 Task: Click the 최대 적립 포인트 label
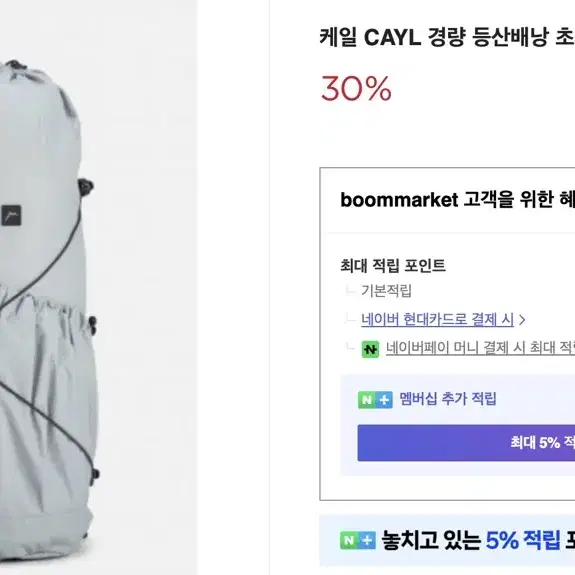pyautogui.click(x=393, y=265)
